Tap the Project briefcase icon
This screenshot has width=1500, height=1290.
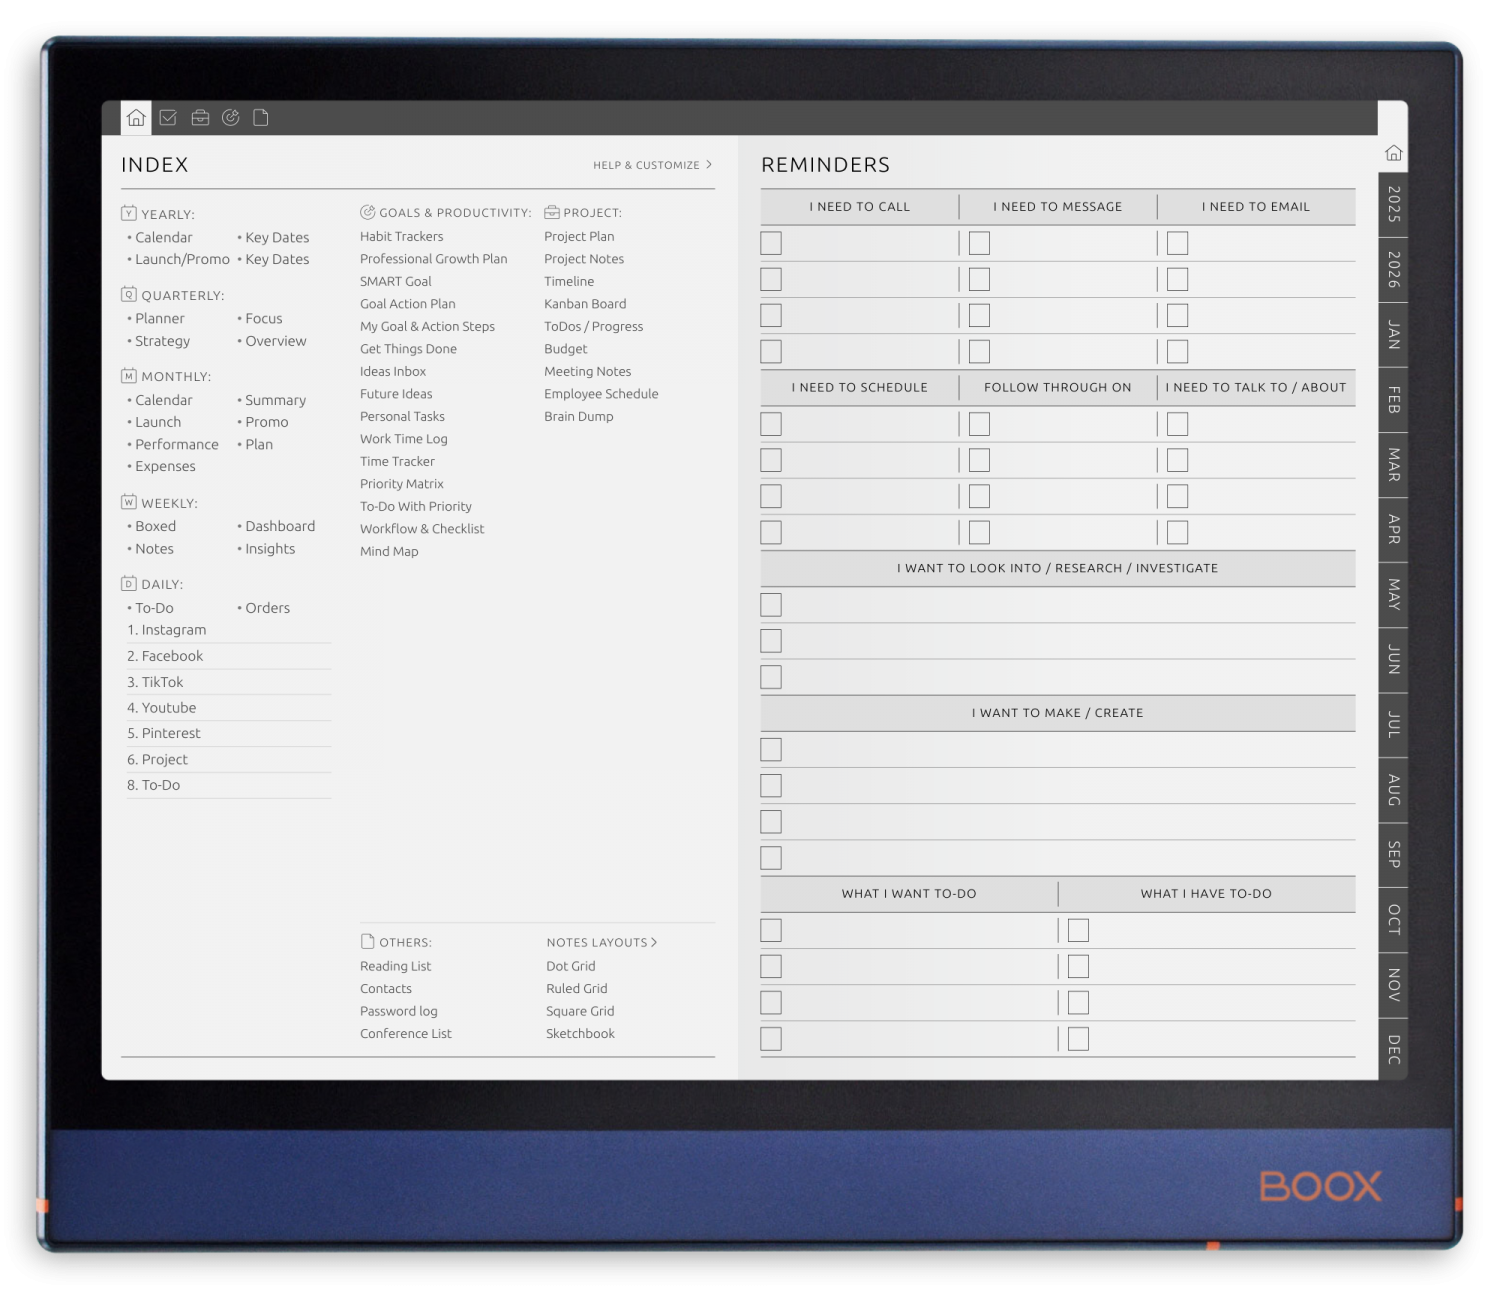pyautogui.click(x=551, y=212)
